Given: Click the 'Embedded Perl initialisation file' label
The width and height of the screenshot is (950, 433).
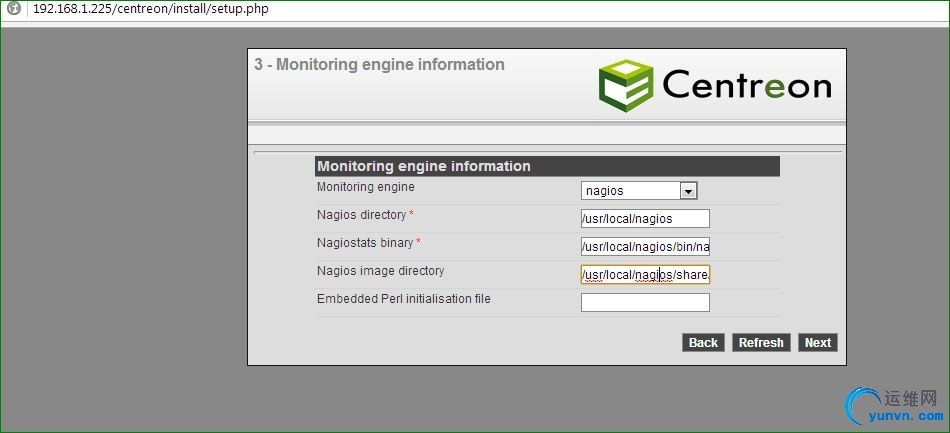Looking at the screenshot, I should coord(404,299).
